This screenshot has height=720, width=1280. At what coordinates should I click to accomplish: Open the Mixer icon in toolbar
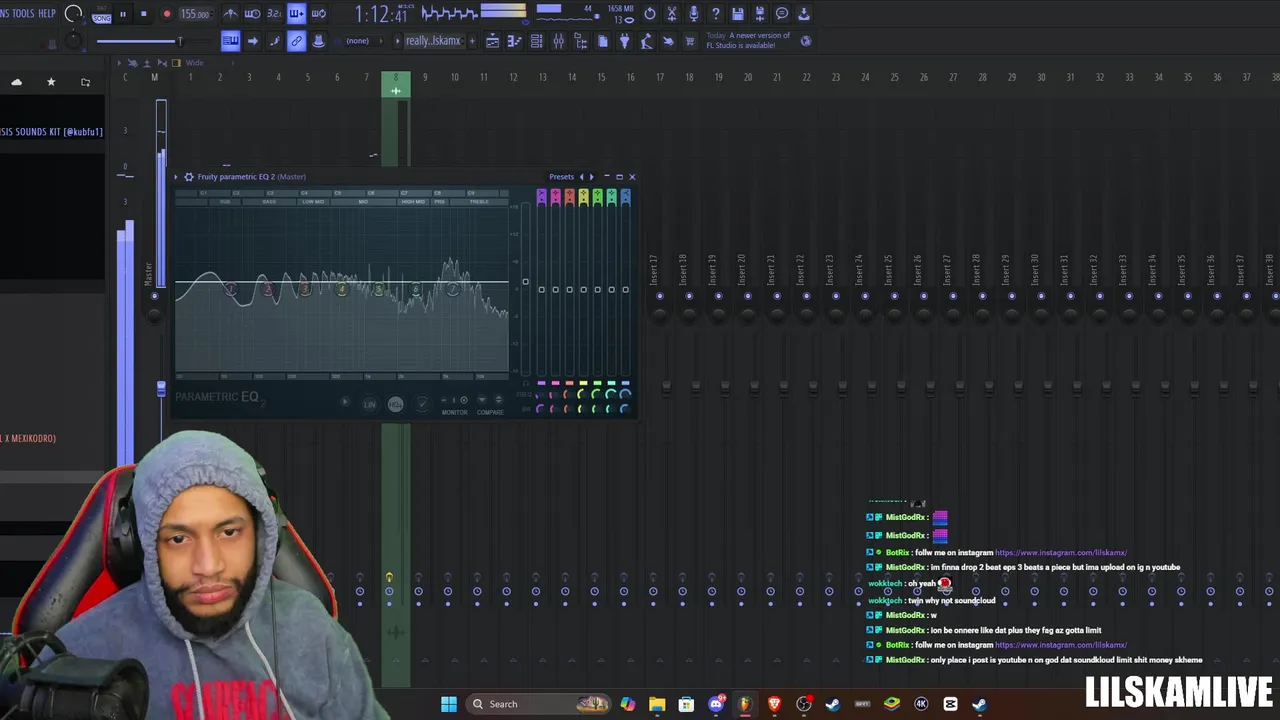point(558,41)
